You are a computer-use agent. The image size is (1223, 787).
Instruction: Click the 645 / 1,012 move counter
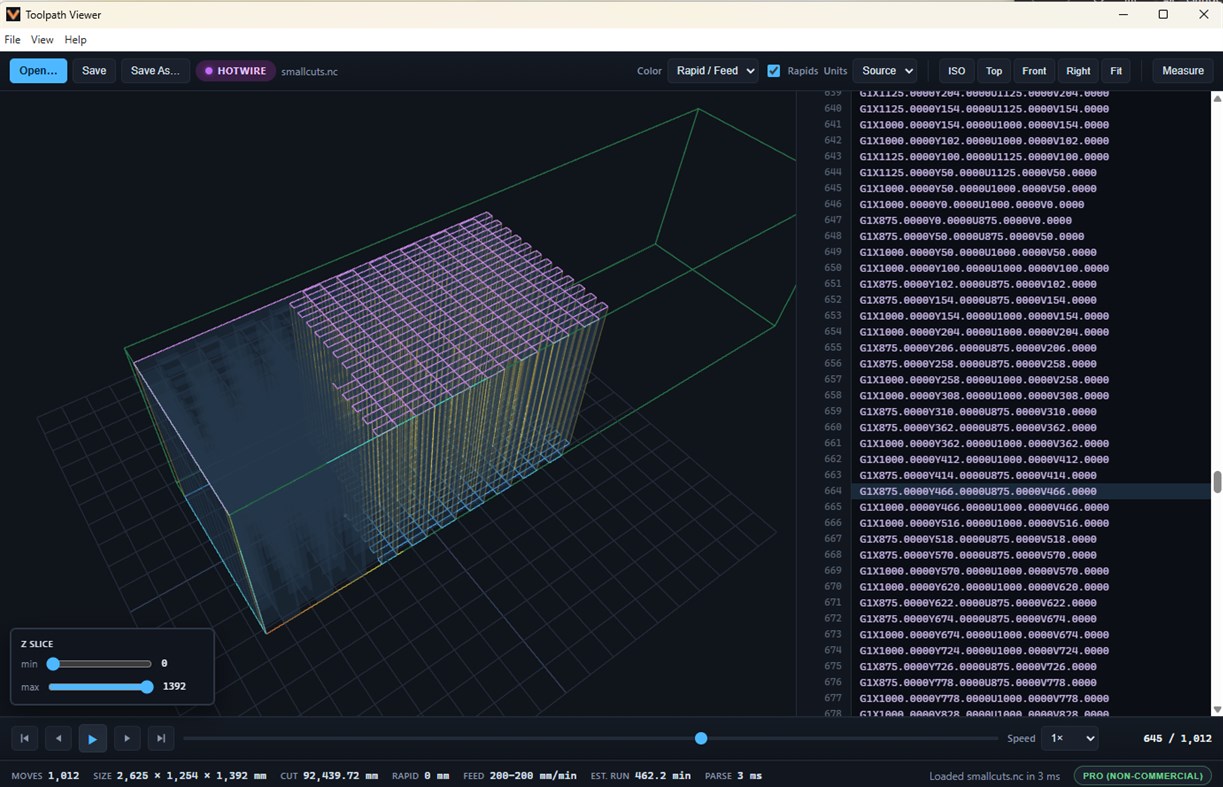click(x=1177, y=739)
